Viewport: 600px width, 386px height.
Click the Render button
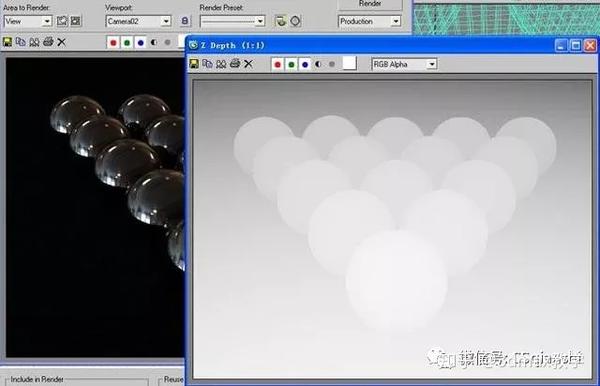(370, 4)
